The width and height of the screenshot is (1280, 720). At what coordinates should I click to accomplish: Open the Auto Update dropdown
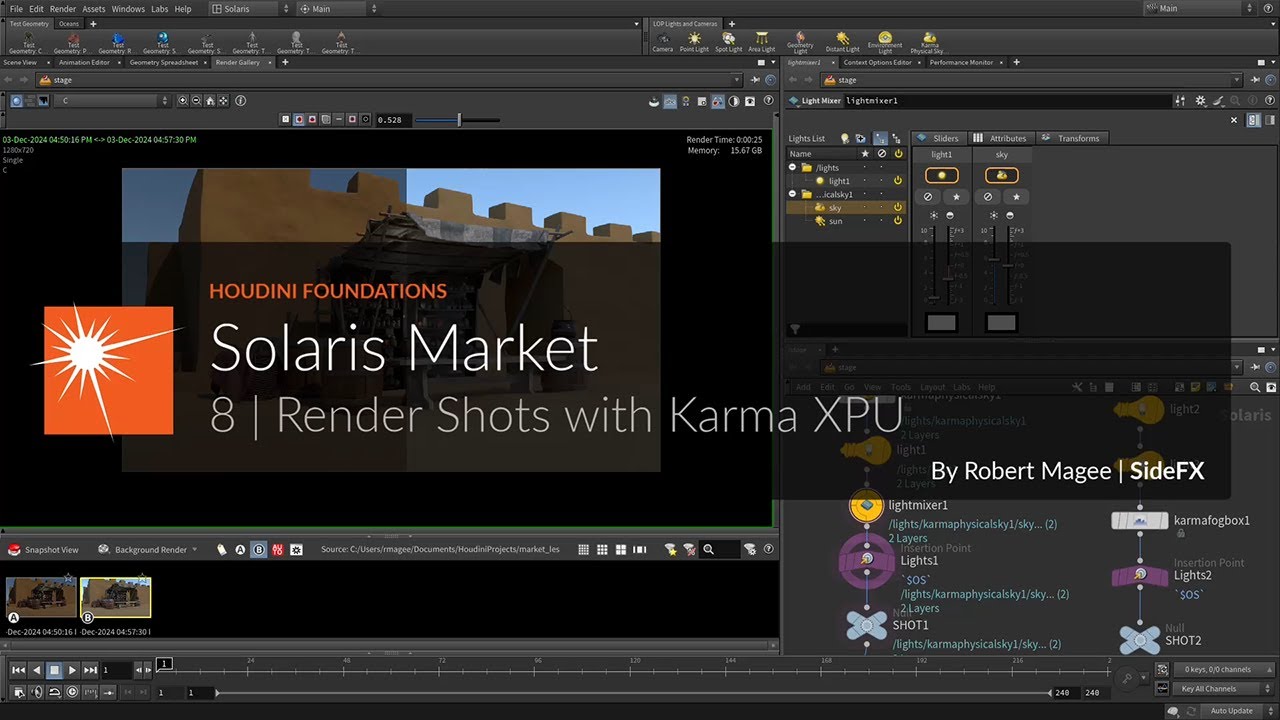coord(1238,711)
